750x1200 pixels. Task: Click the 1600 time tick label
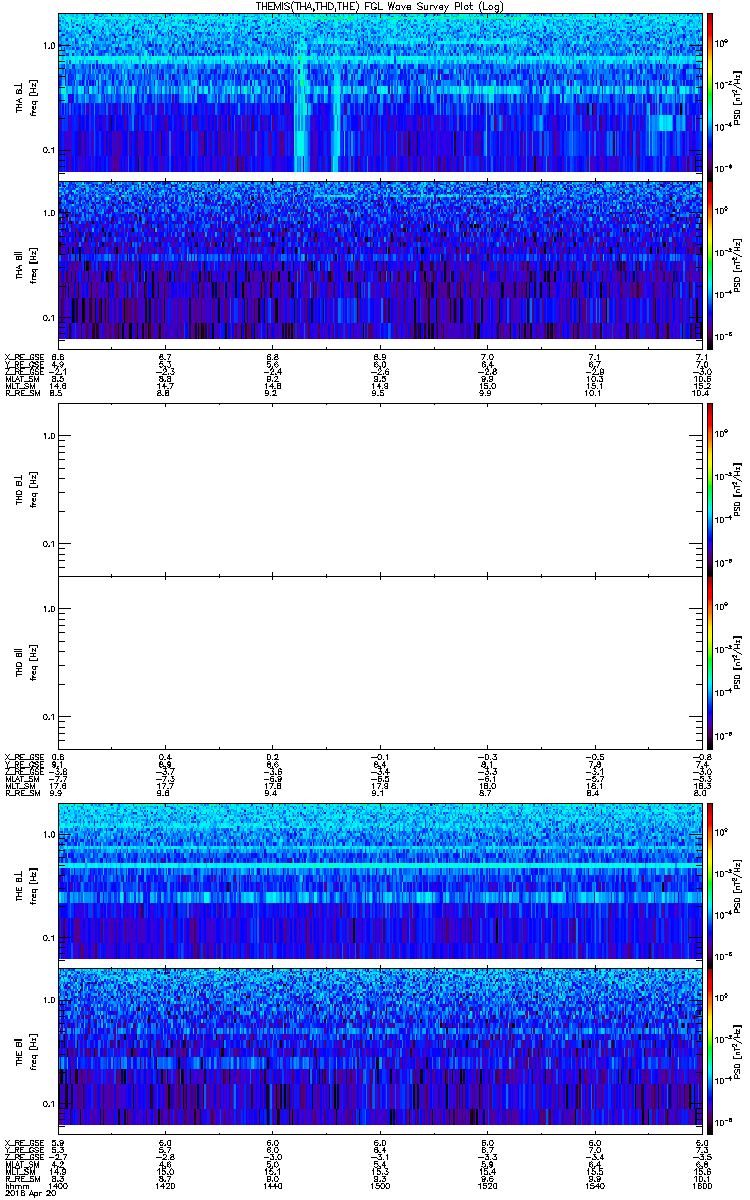701,1184
